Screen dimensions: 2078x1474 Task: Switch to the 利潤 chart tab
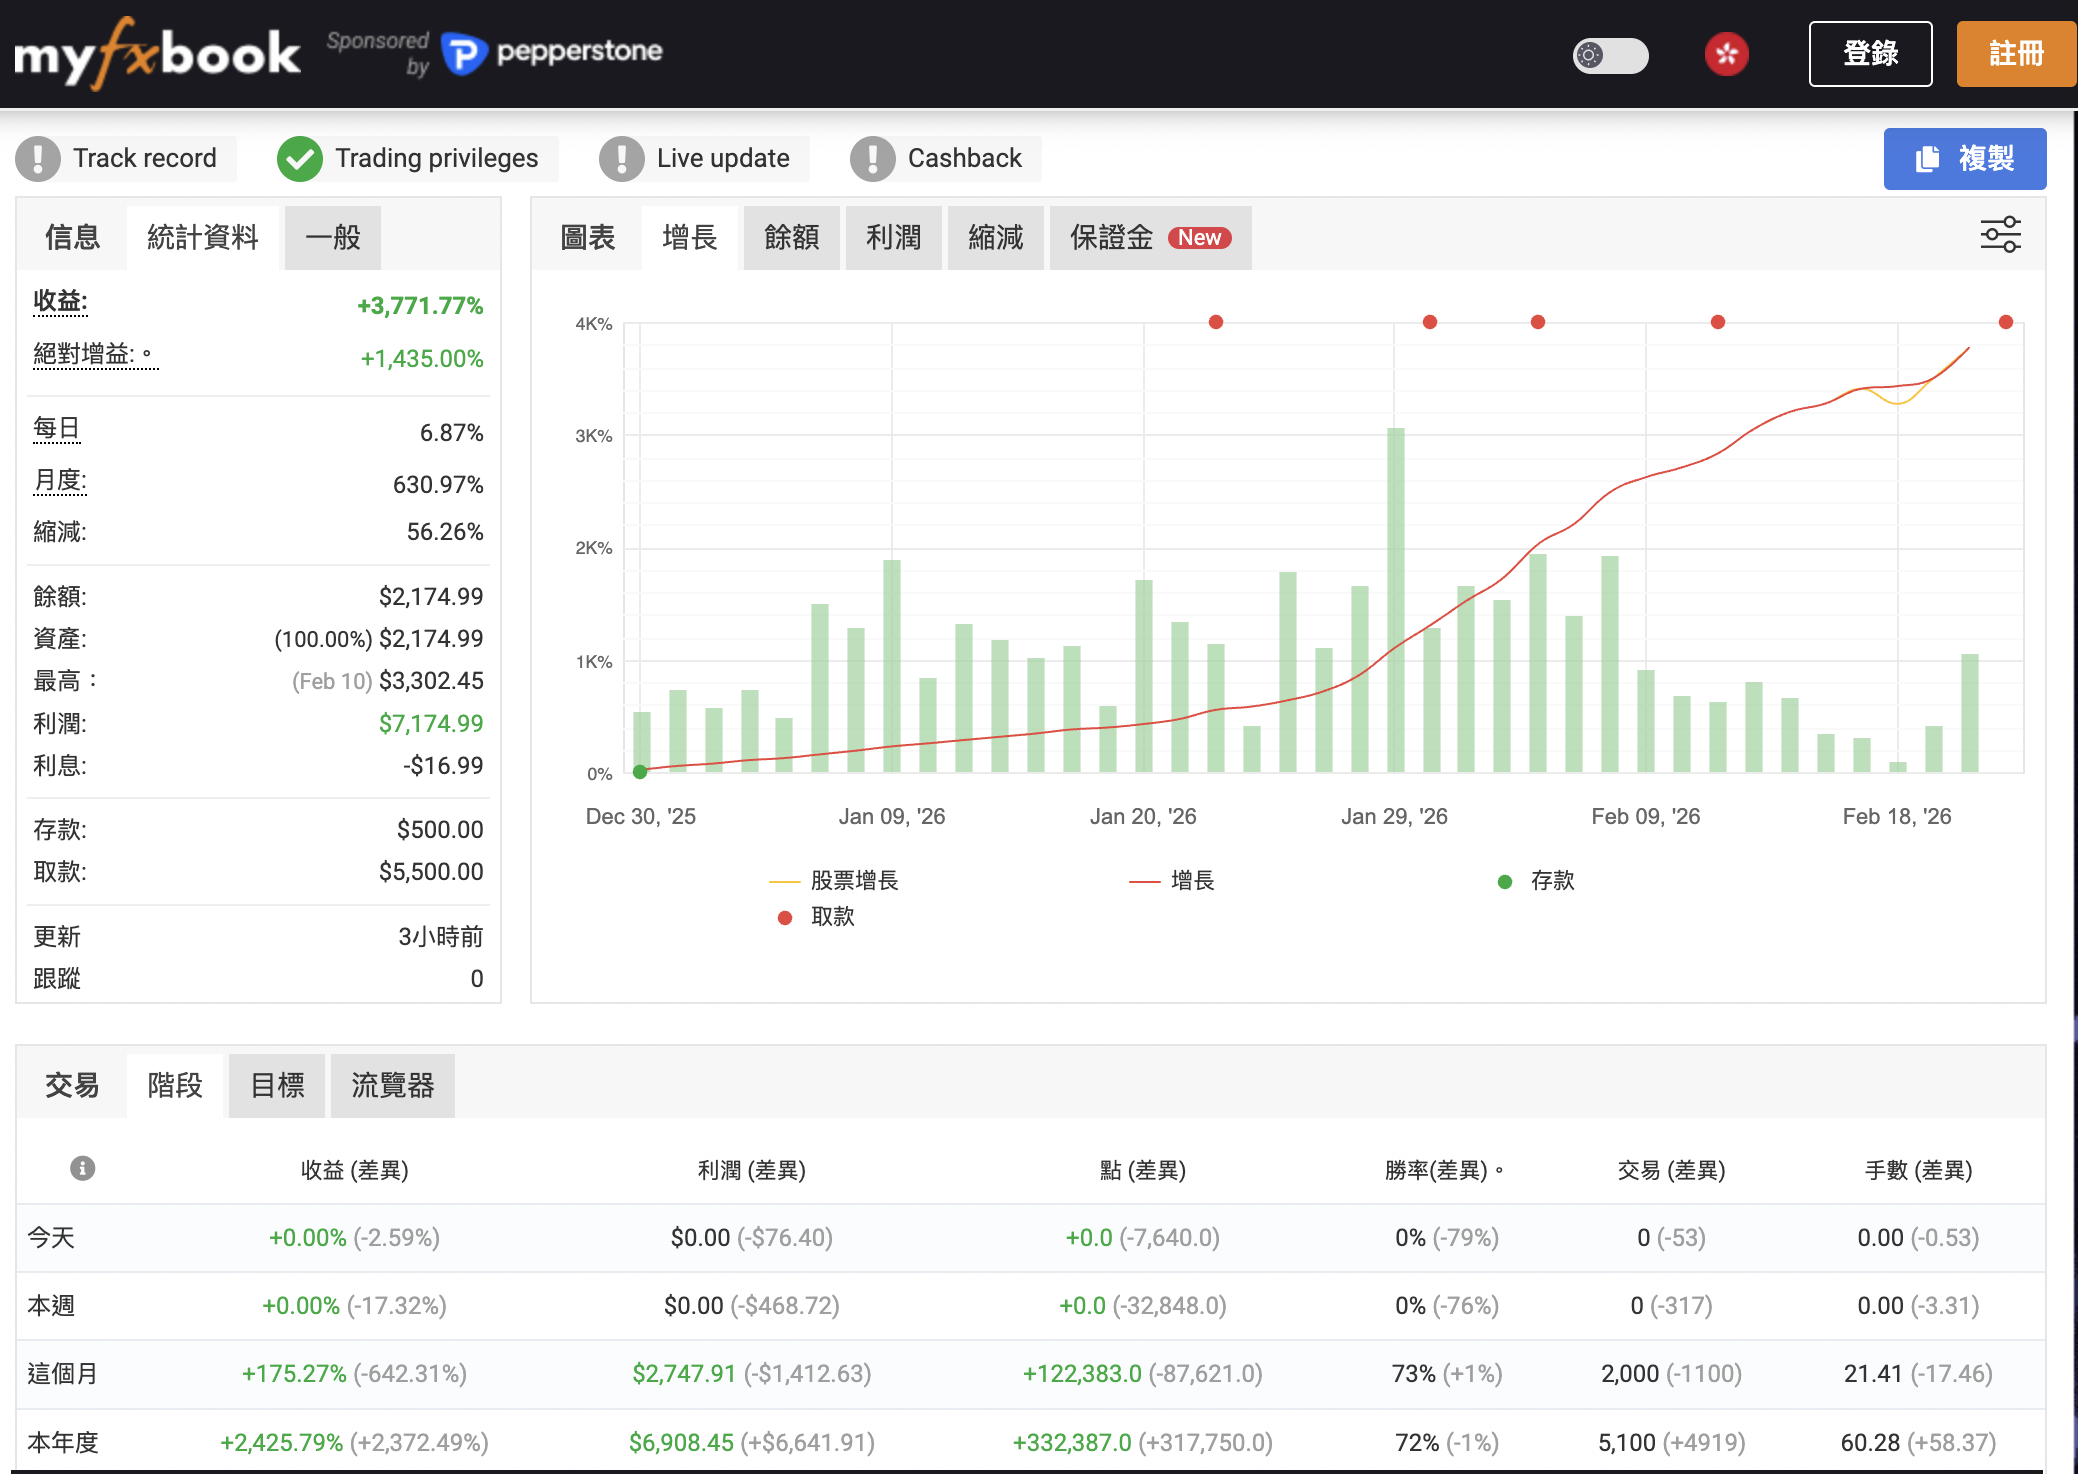pyautogui.click(x=893, y=237)
